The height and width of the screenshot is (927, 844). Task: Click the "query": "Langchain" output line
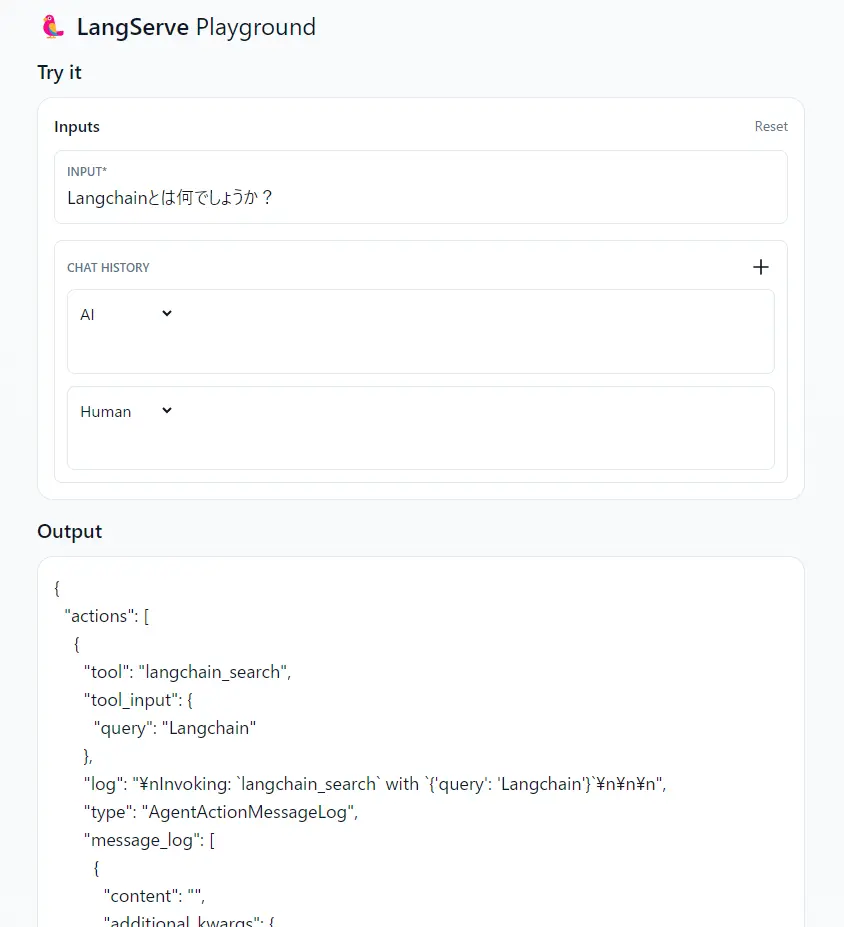178,728
